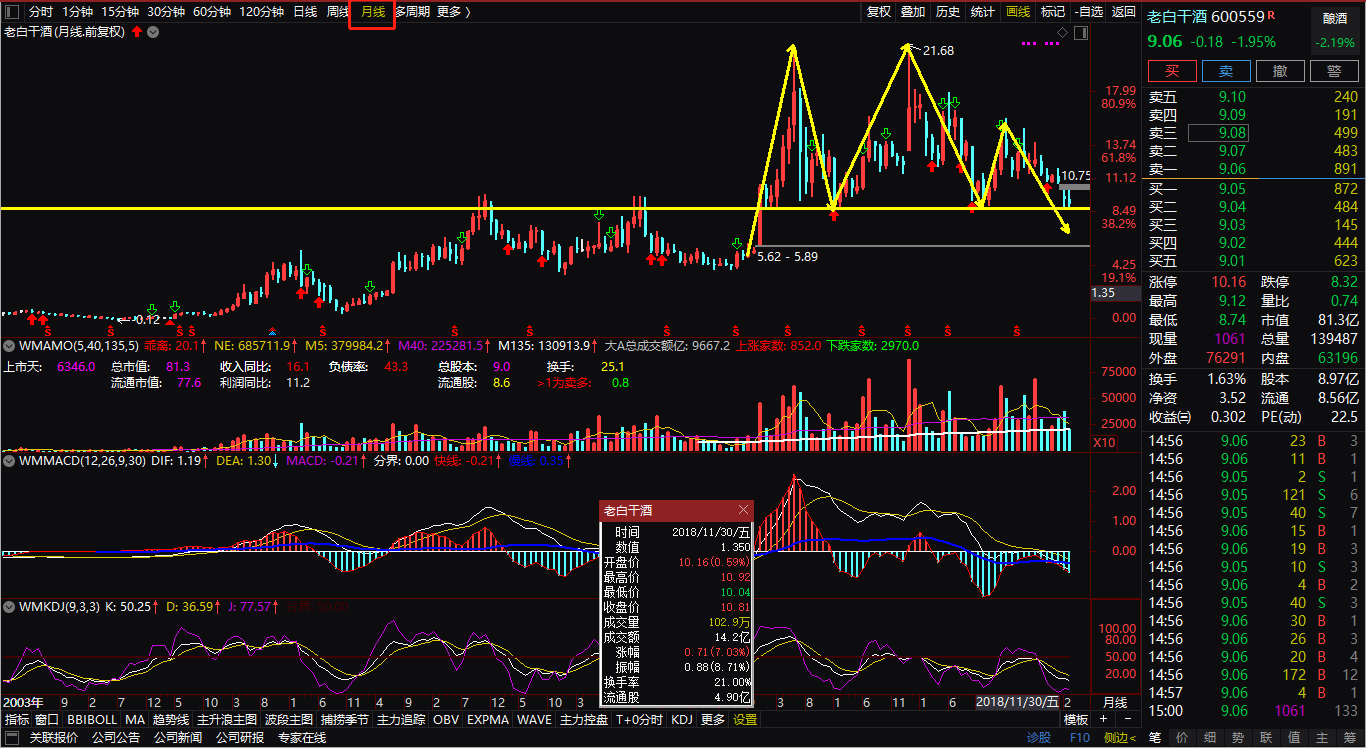1366x748 pixels.
Task: Apply MA indicator from bottom bar
Action: 135,719
